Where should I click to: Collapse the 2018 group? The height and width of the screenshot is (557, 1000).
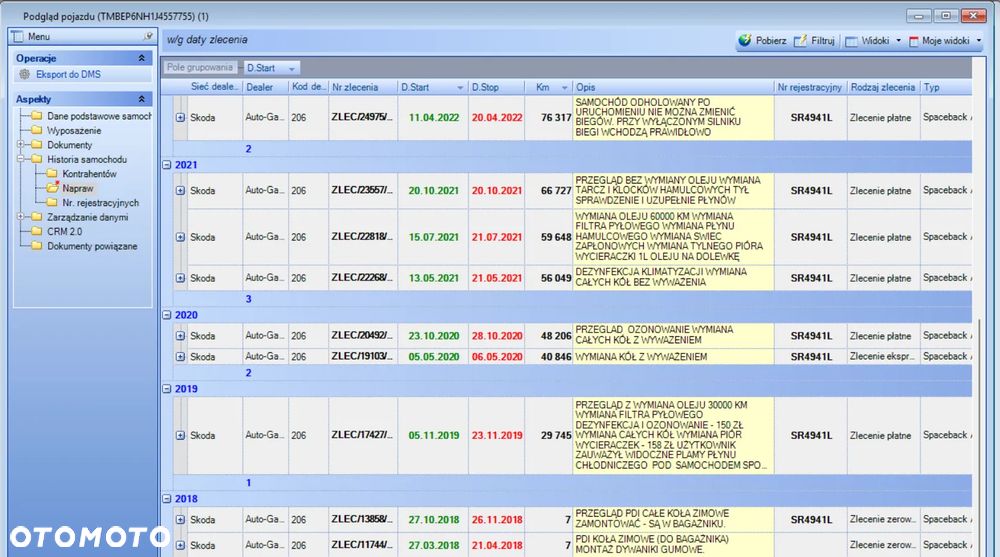(x=166, y=499)
